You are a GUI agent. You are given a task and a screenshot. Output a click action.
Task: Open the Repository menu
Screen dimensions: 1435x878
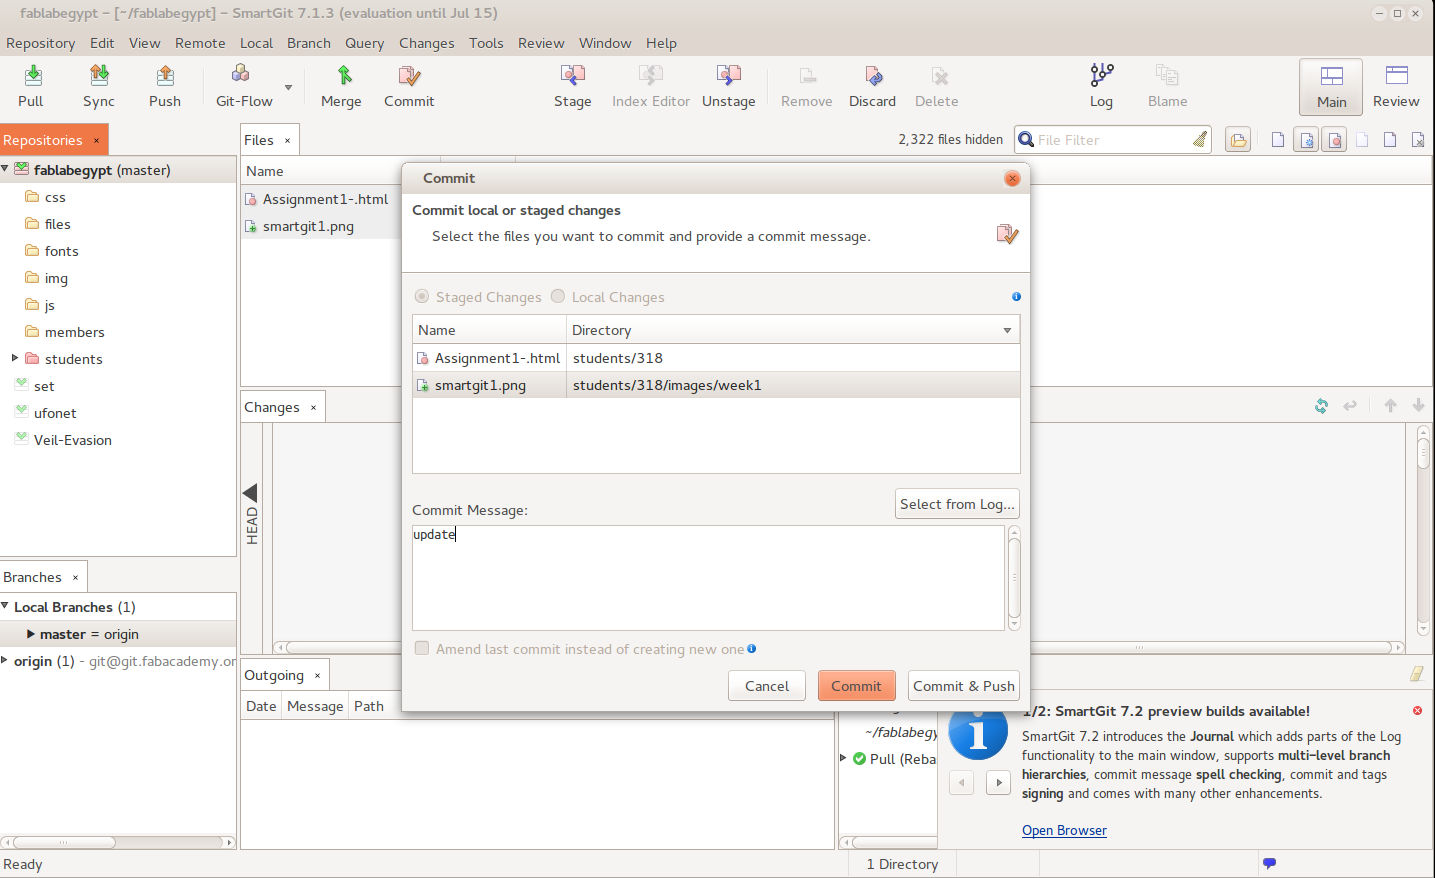click(41, 43)
